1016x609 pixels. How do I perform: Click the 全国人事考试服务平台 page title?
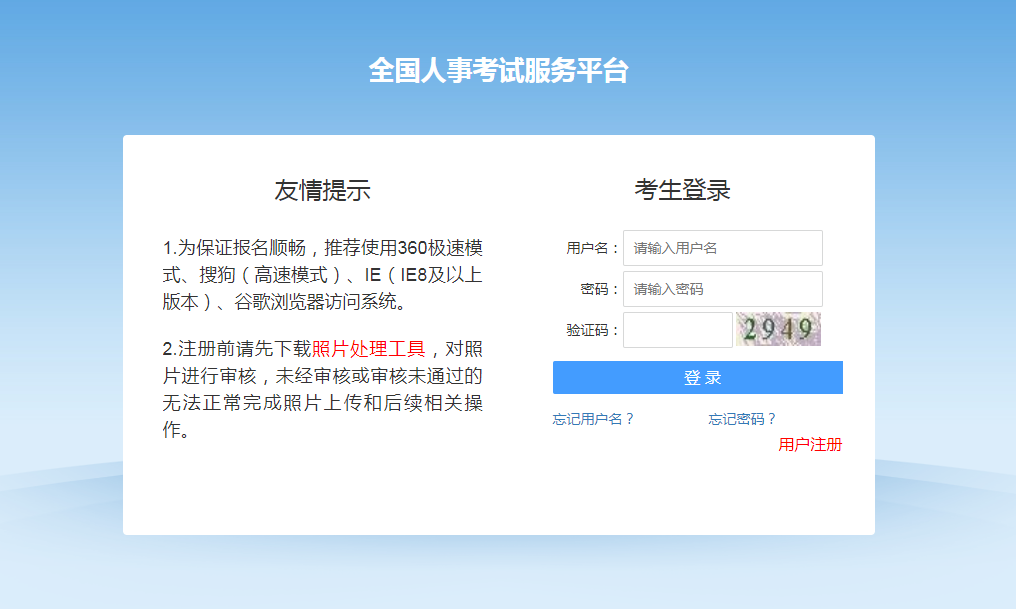click(x=498, y=71)
